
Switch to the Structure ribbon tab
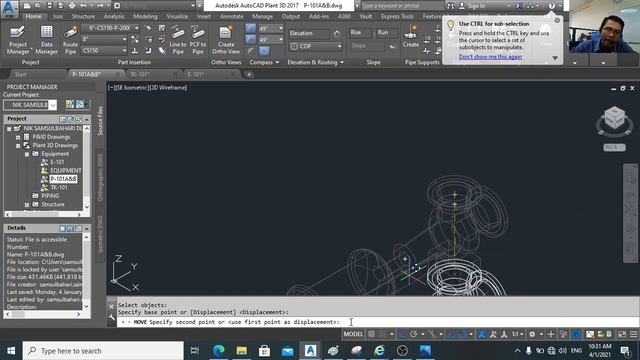tap(83, 16)
